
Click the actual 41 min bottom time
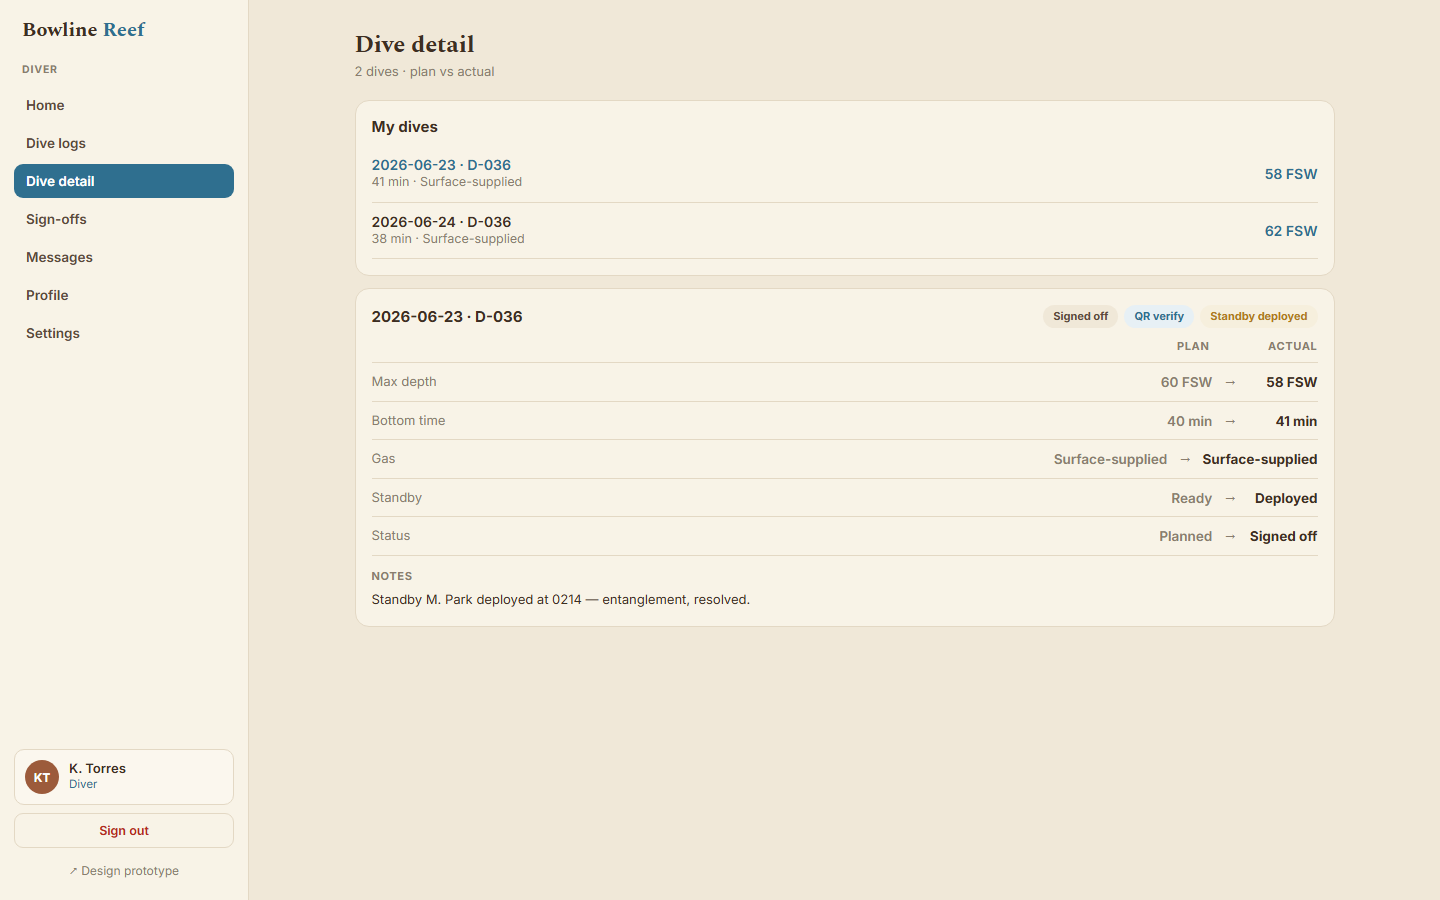point(1296,421)
